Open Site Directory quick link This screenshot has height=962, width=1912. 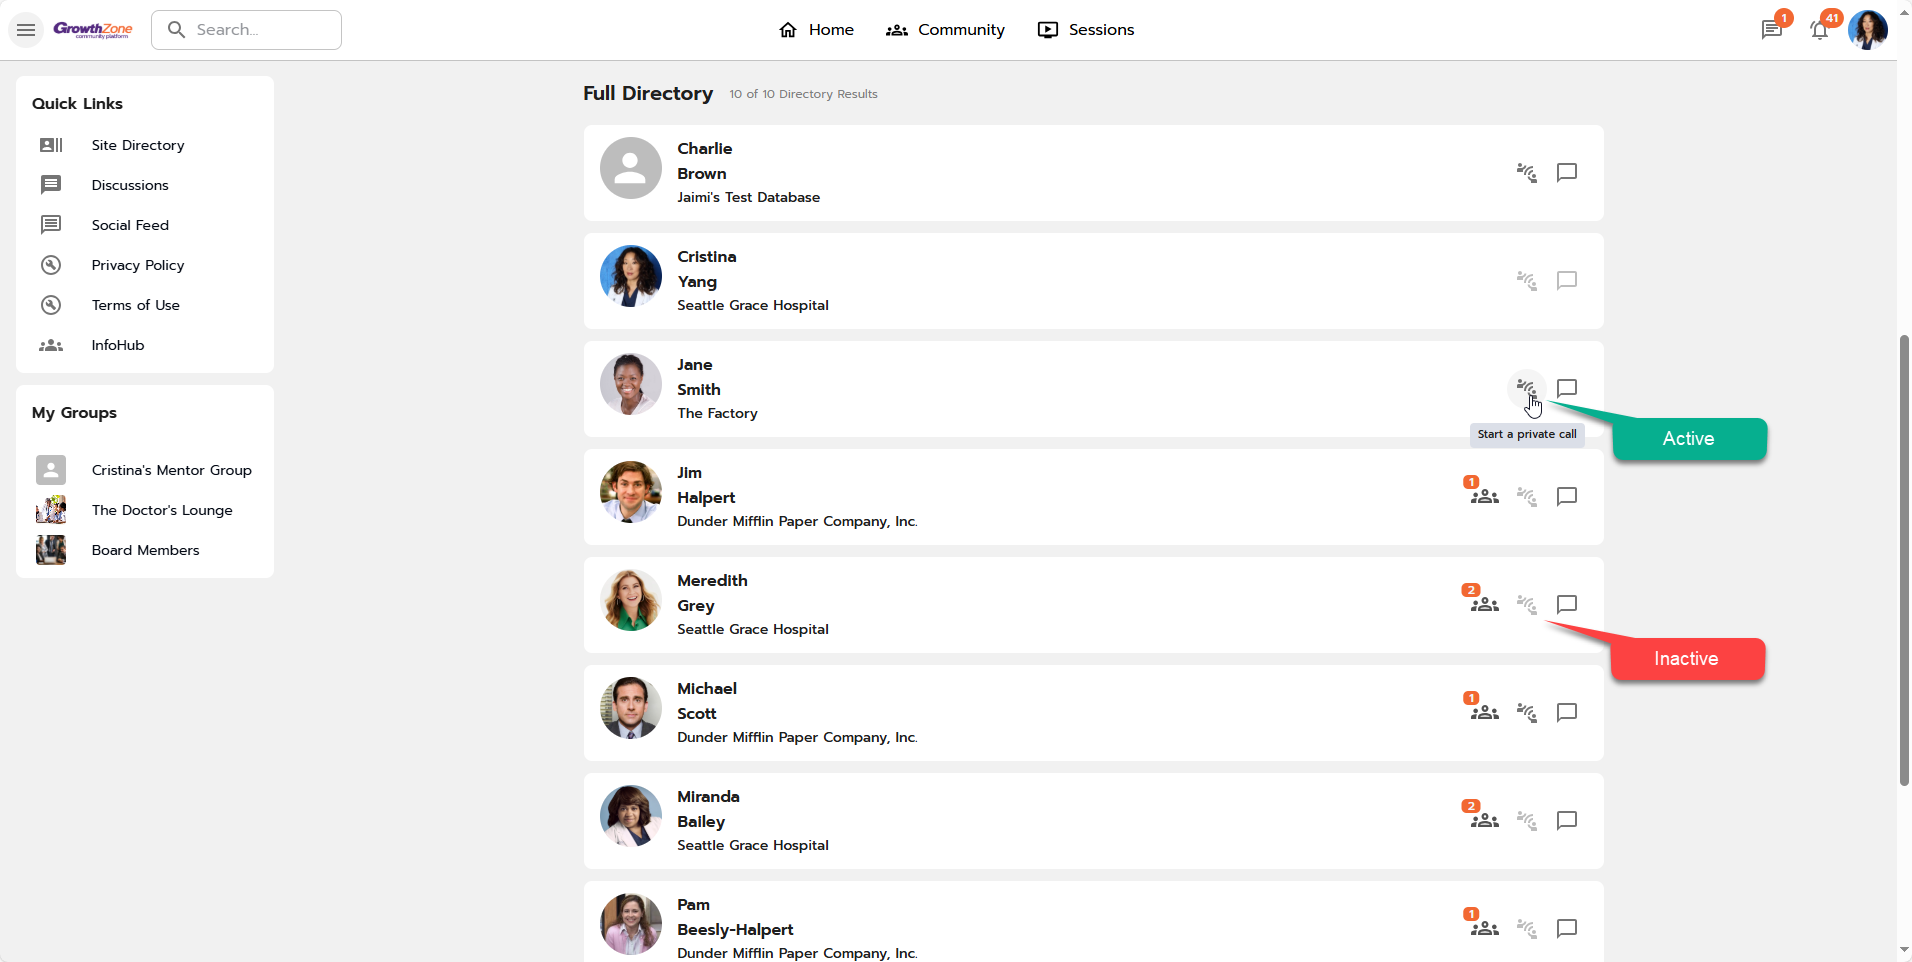(x=138, y=145)
